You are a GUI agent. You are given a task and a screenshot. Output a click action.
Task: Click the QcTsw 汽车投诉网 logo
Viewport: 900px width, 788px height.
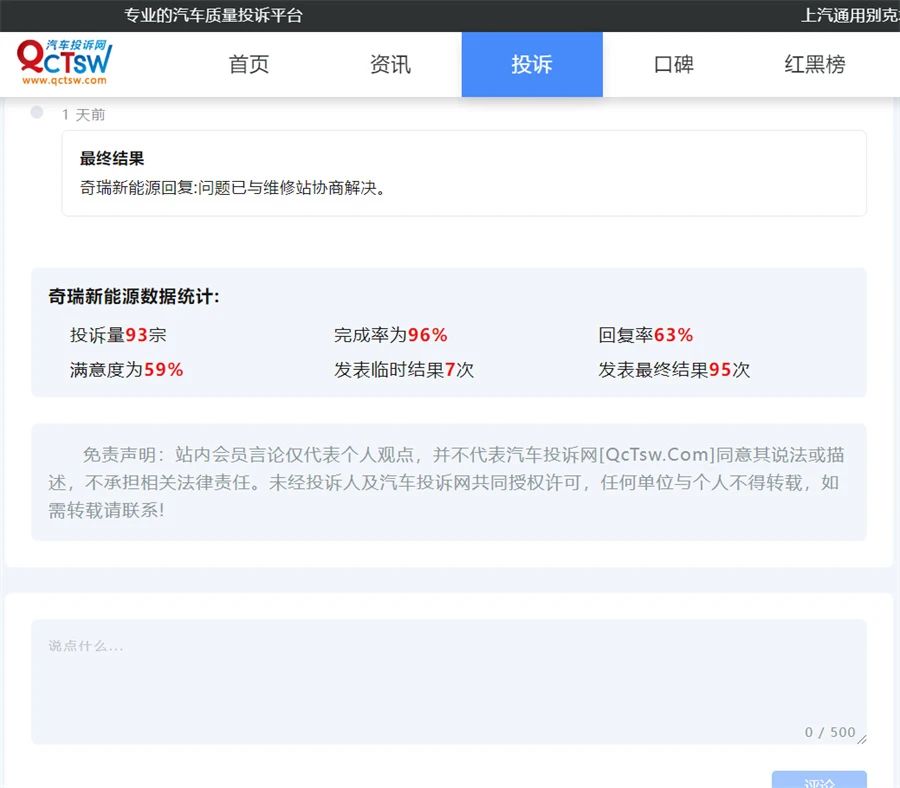(x=64, y=64)
